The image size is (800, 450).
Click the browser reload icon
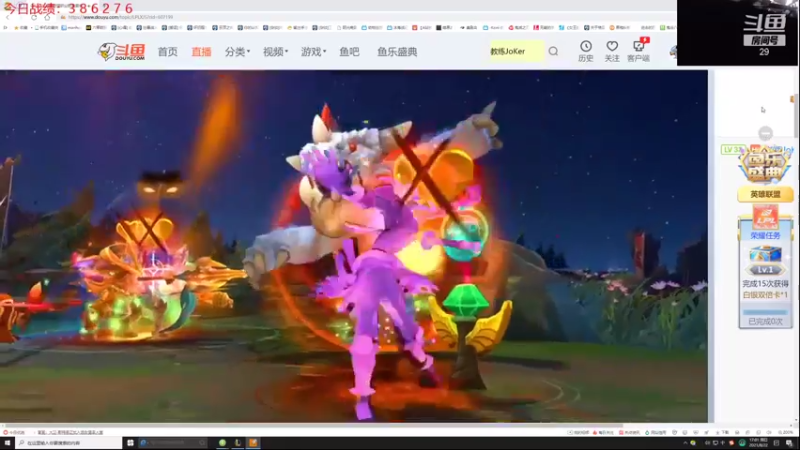click(34, 17)
